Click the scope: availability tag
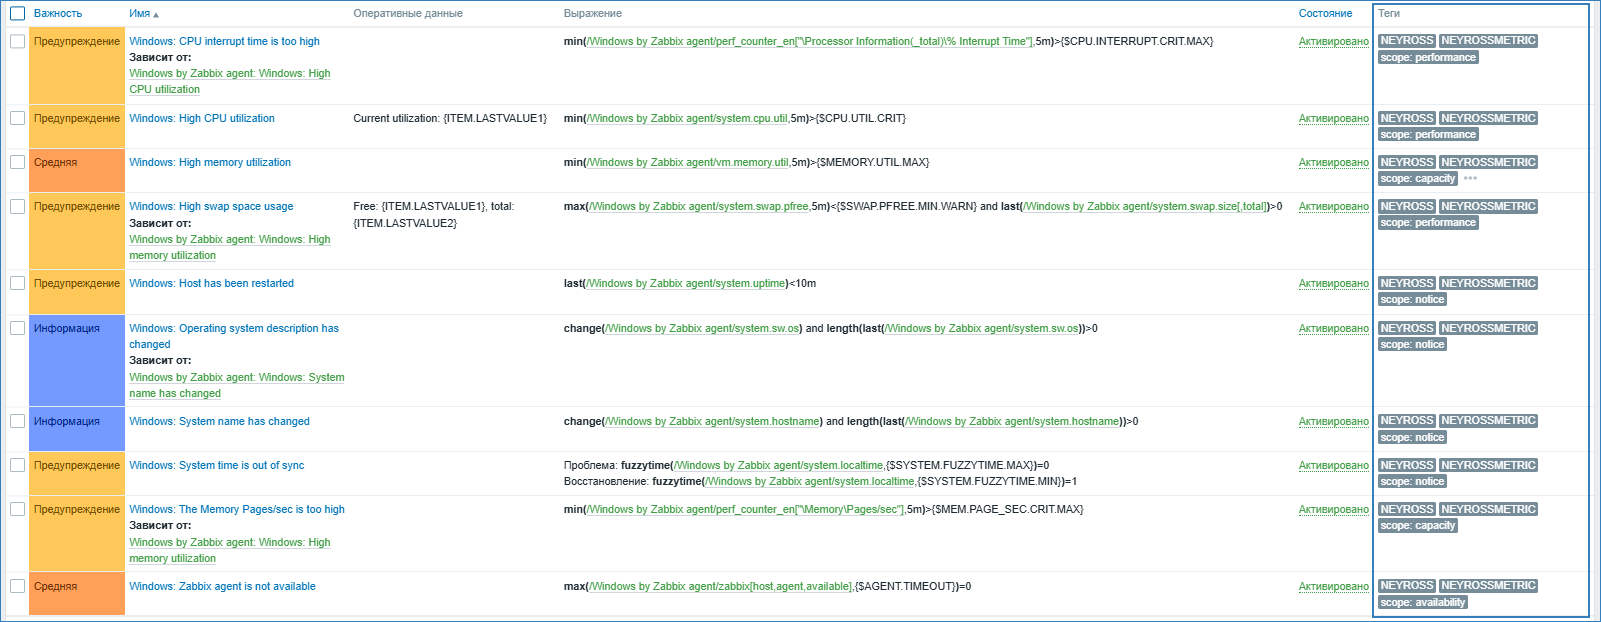Screen dimensions: 1601x622 point(1422,603)
